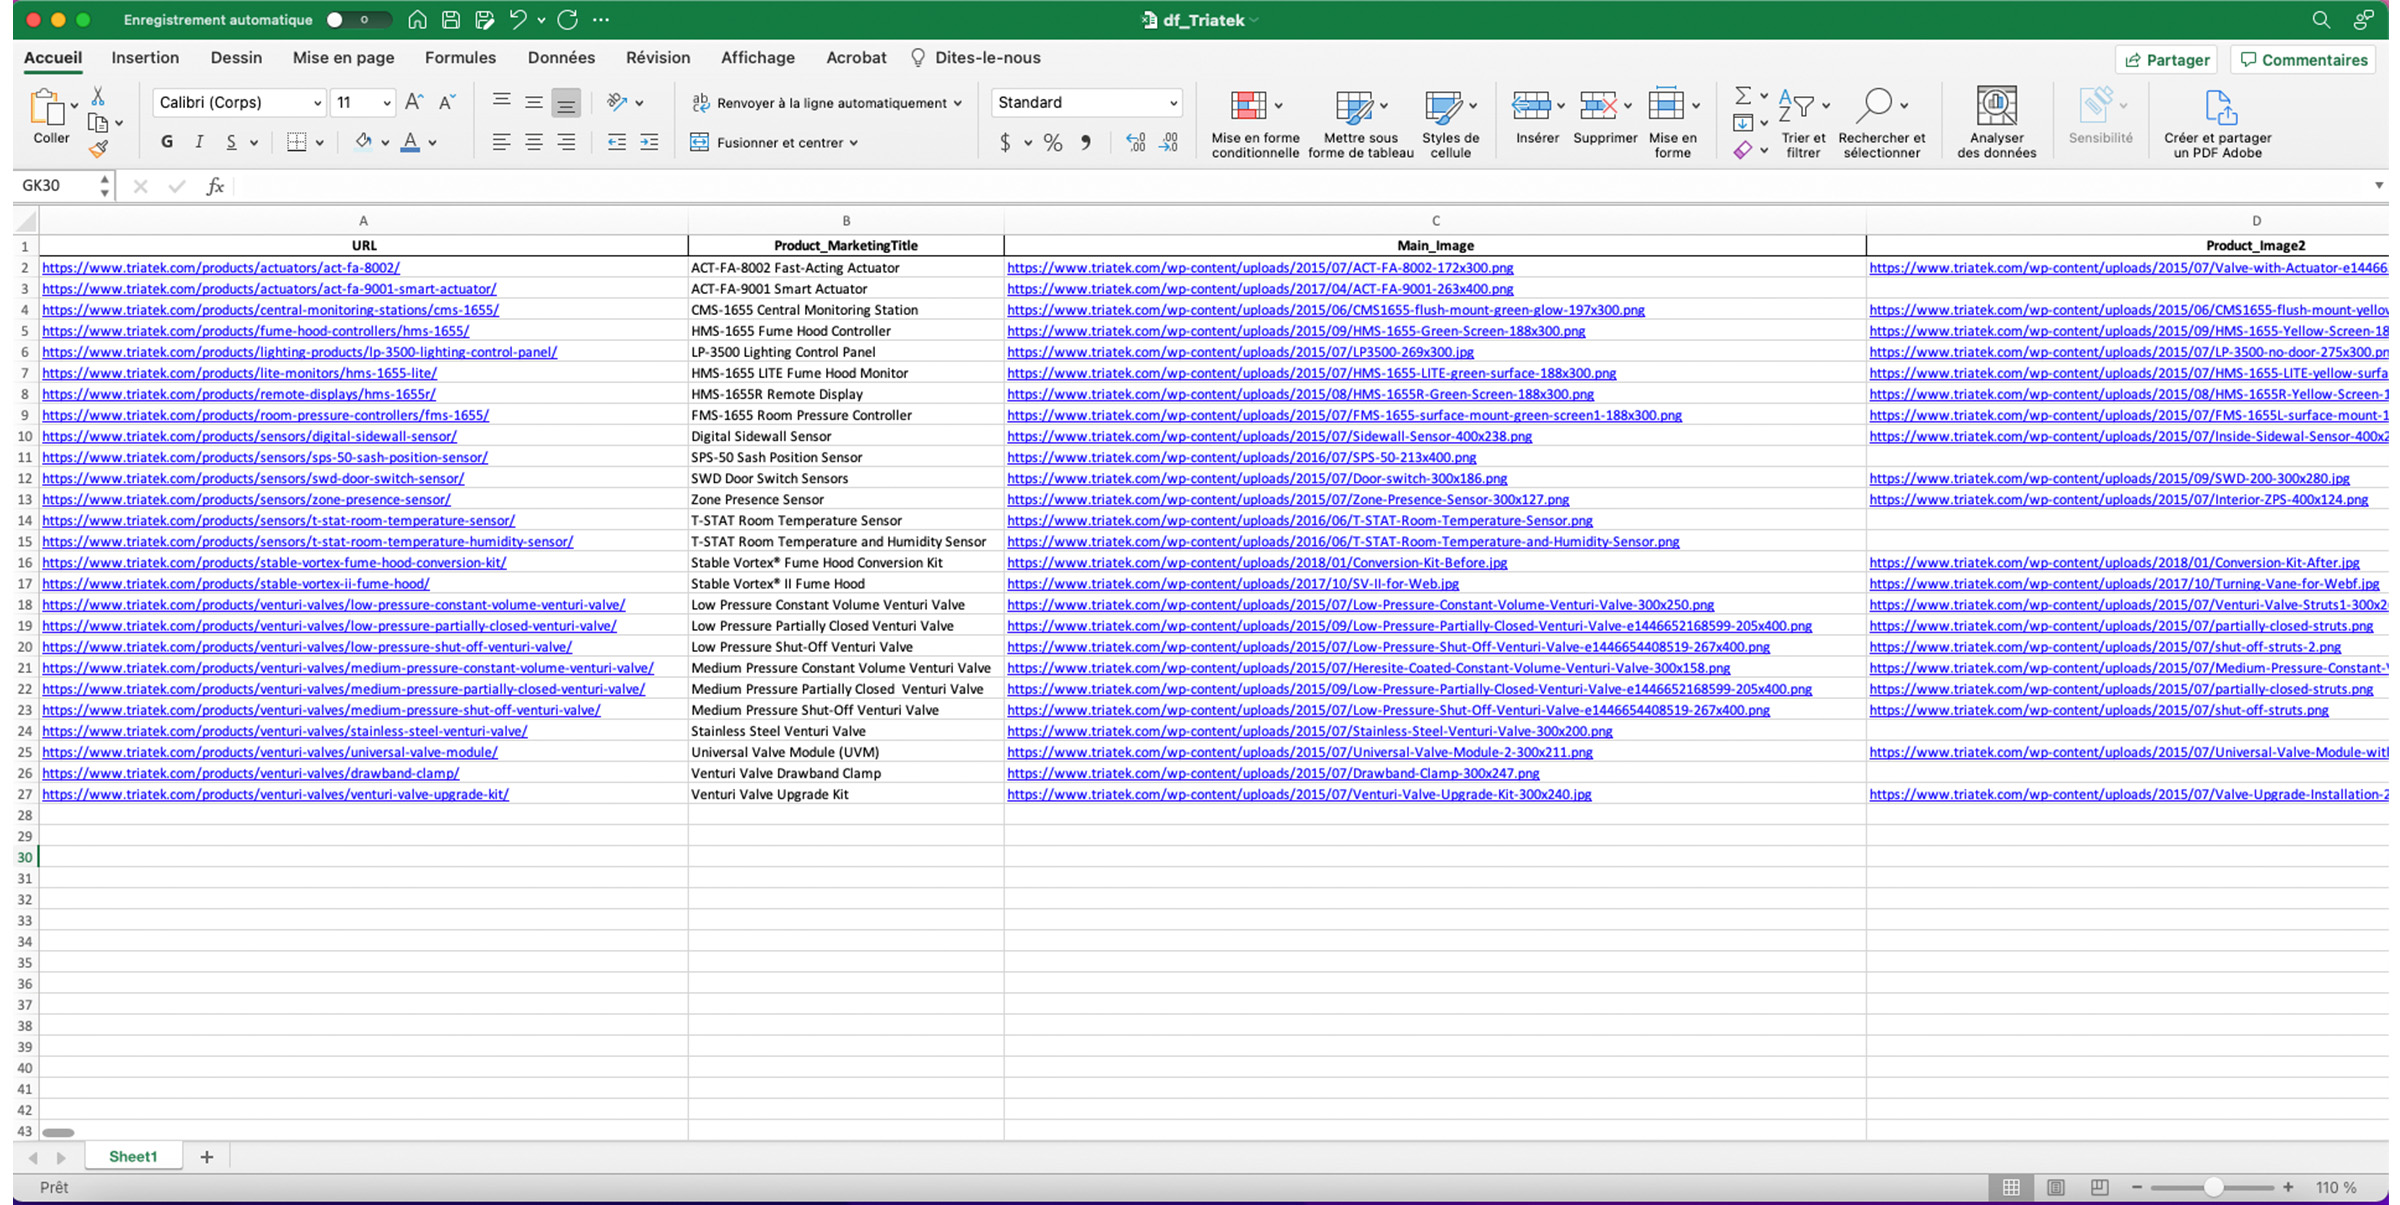Increase font size with large A icon
The height and width of the screenshot is (1205, 2400).
413,102
